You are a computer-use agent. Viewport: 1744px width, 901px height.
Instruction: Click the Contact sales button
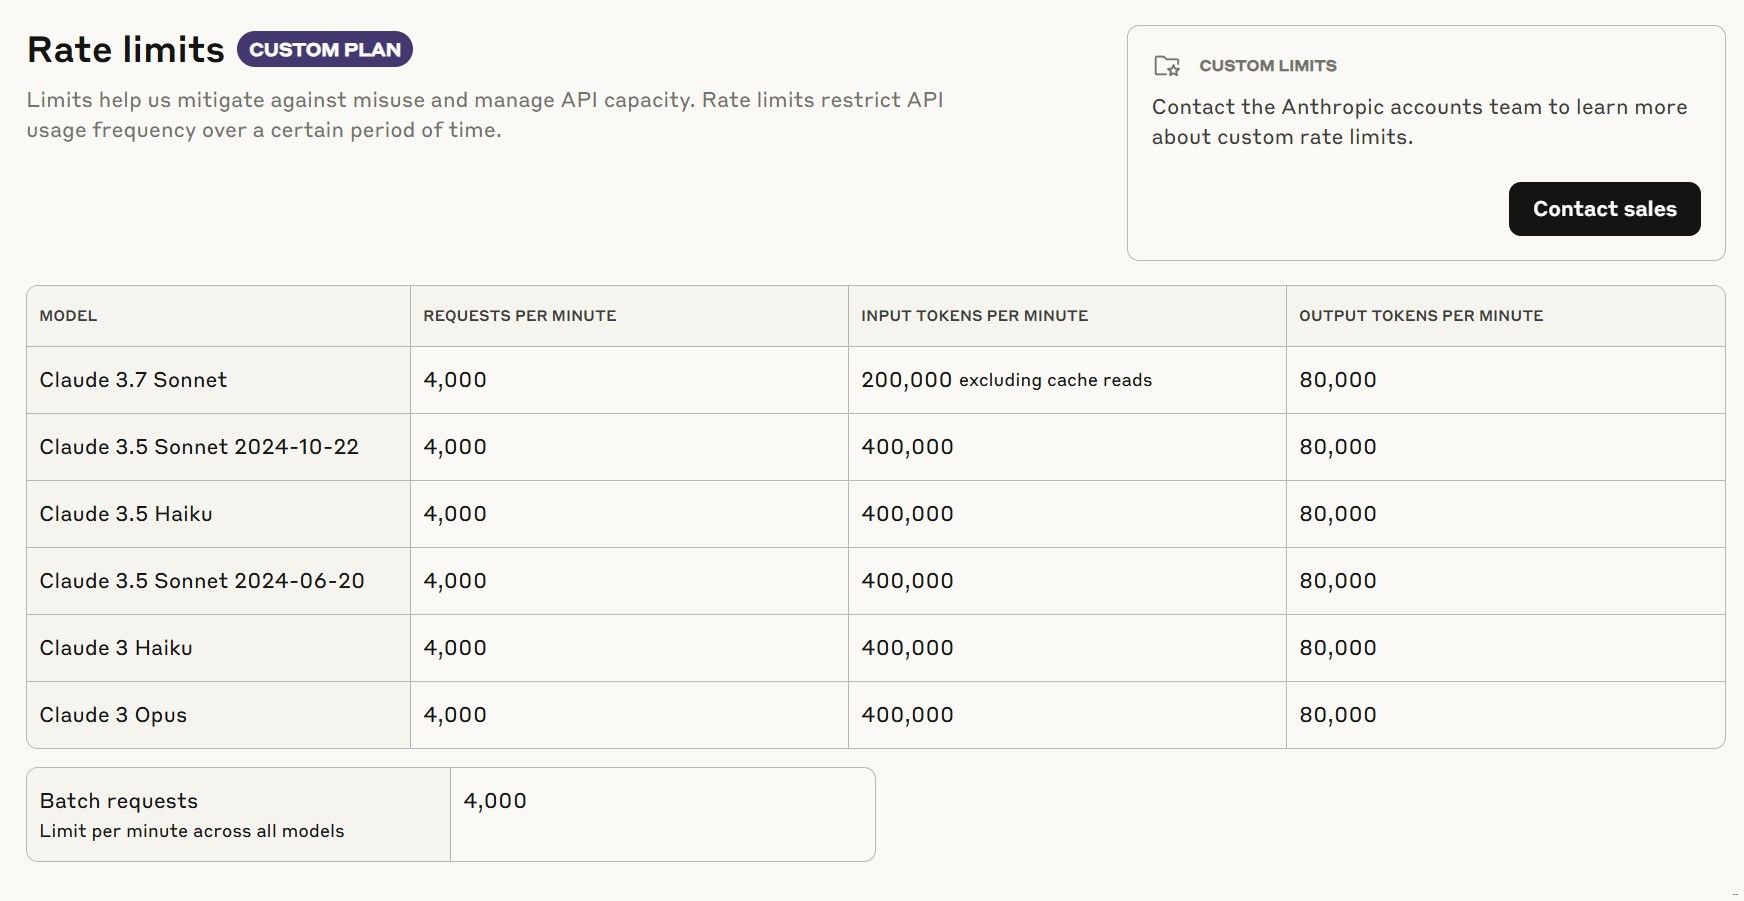click(1604, 209)
